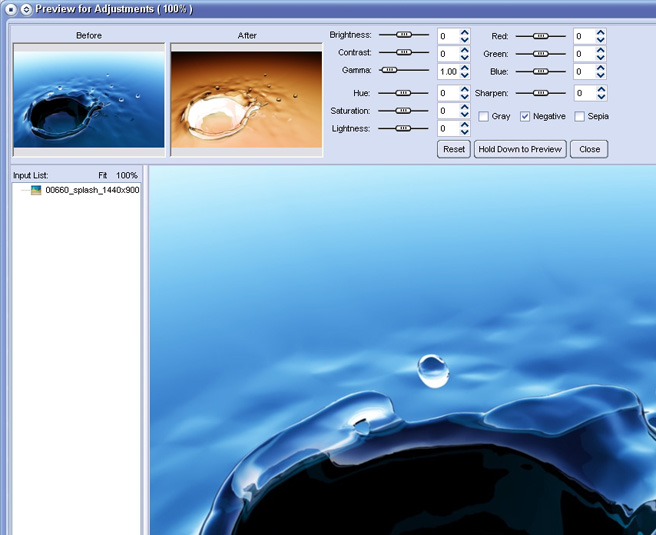Click the Gamma slider handle
The image size is (656, 535).
pyautogui.click(x=389, y=70)
